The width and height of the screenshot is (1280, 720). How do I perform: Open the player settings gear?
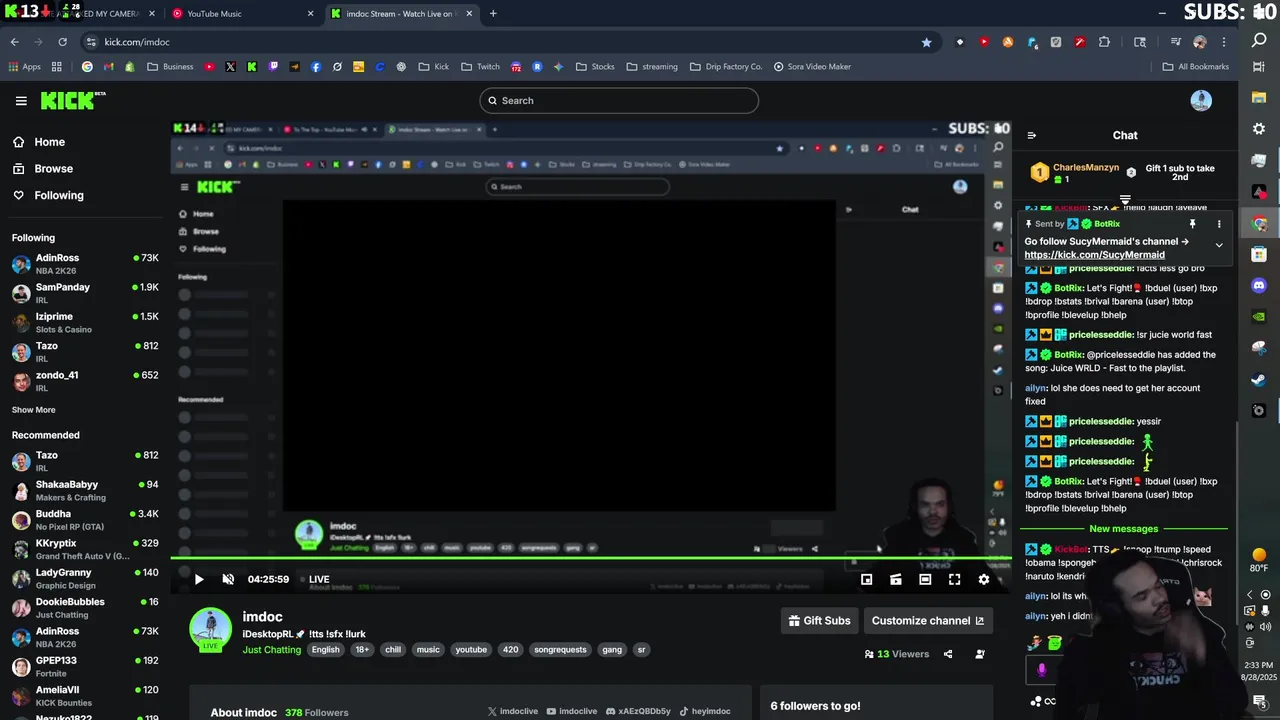(x=984, y=579)
